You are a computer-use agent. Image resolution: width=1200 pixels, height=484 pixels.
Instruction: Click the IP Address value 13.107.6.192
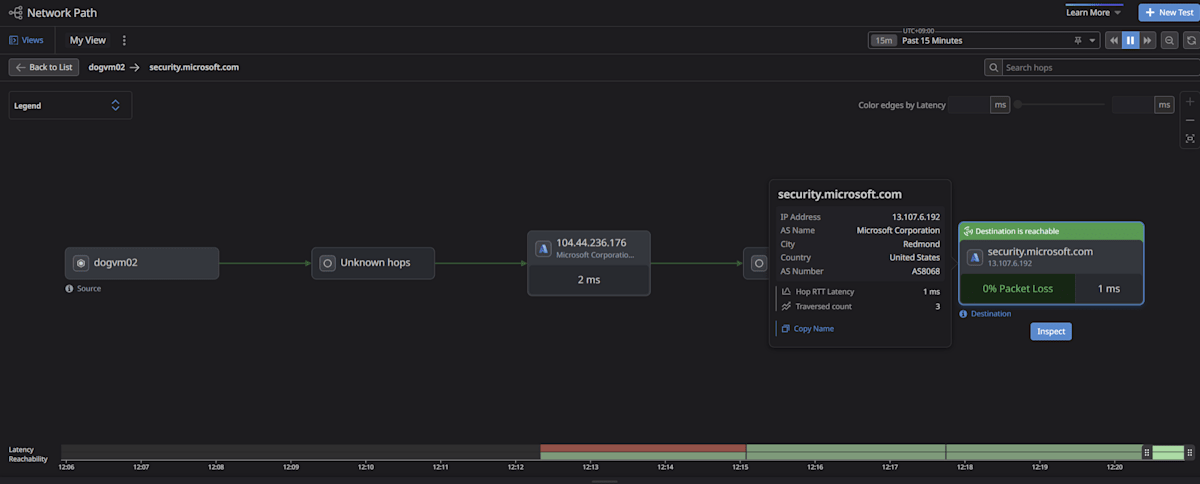point(916,216)
